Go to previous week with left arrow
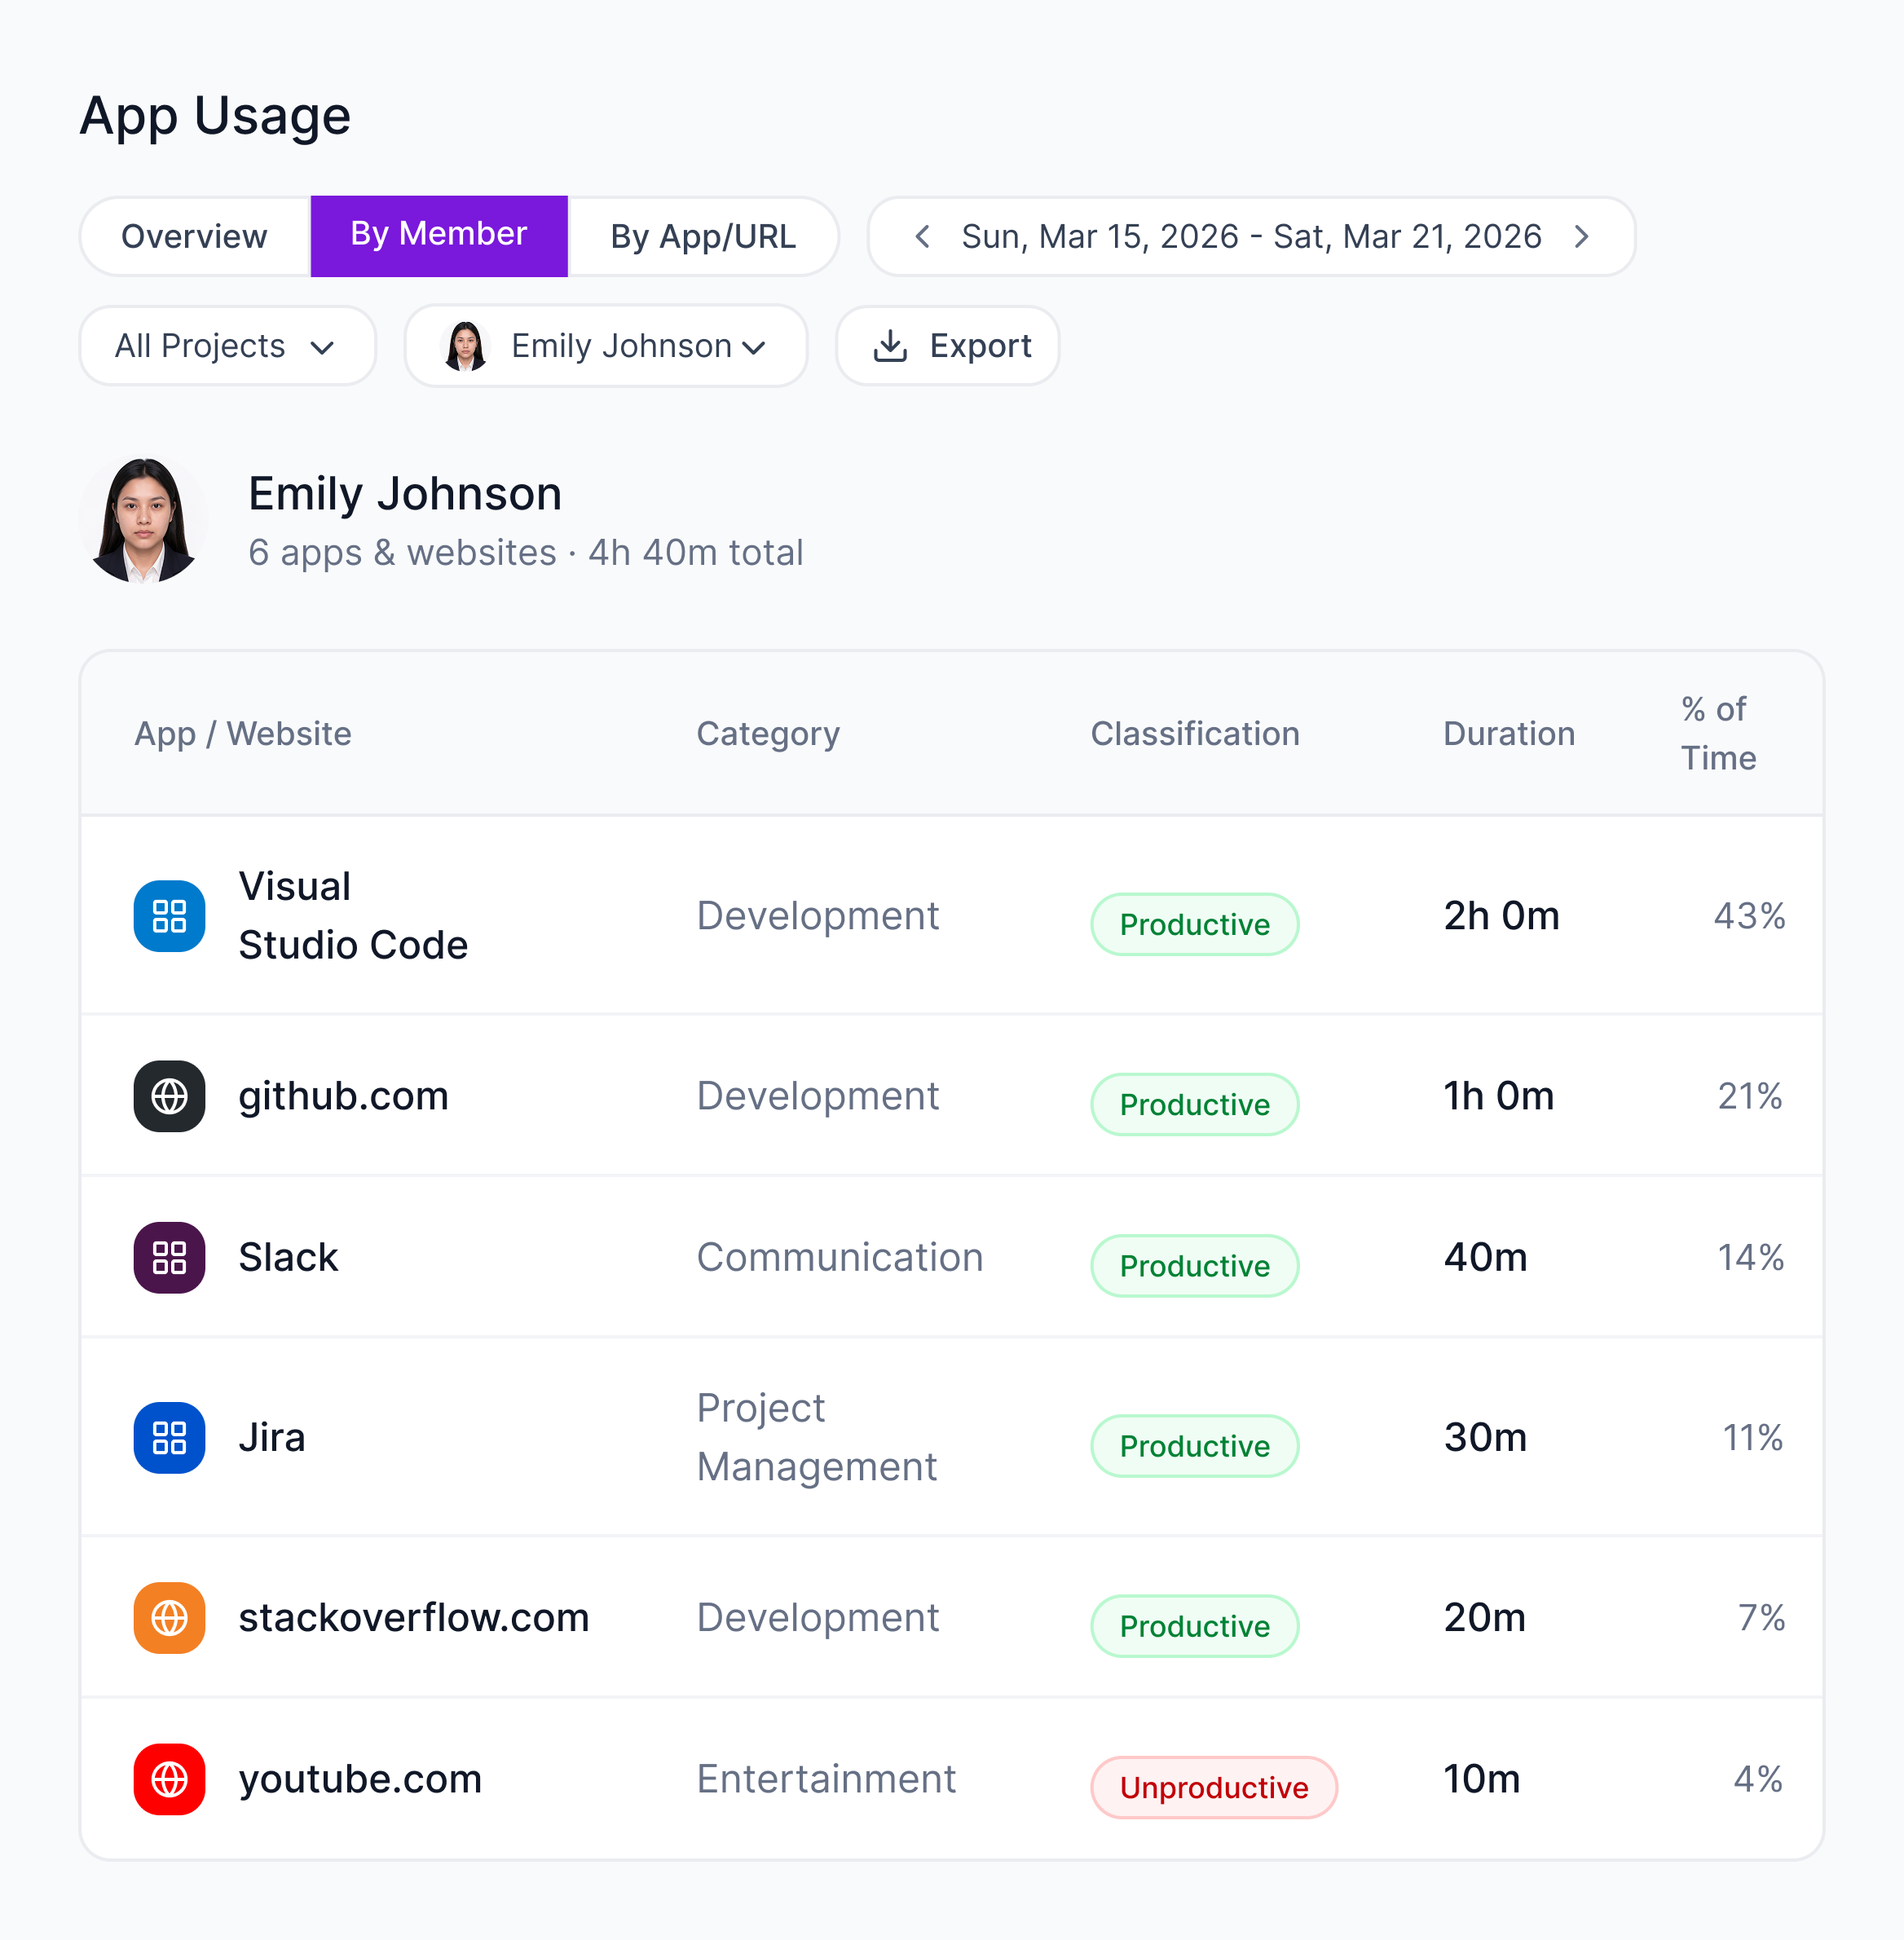The width and height of the screenshot is (1904, 1940). click(x=922, y=237)
